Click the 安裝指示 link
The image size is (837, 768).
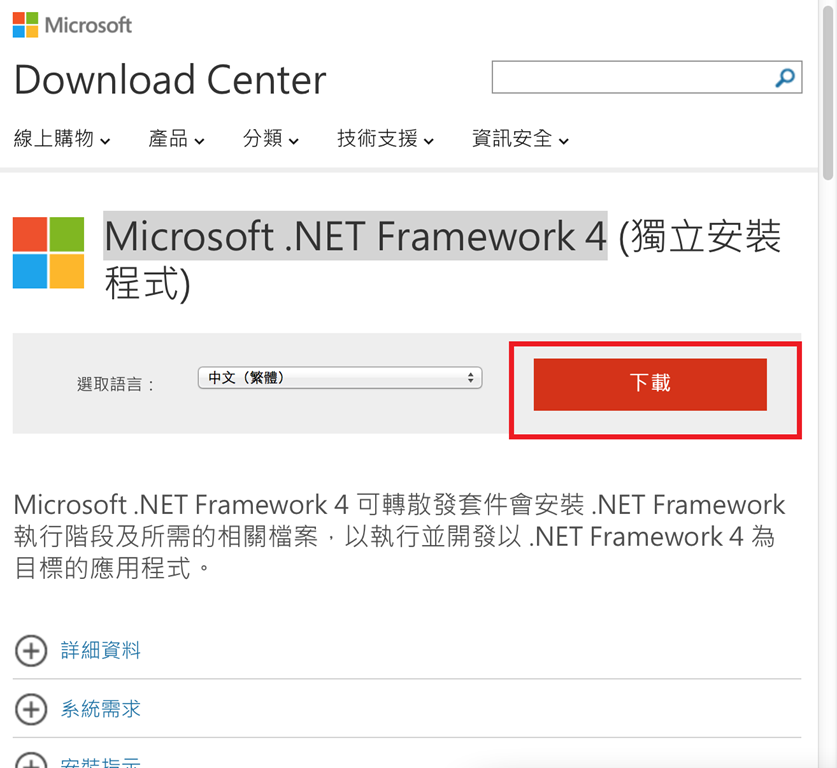[x=100, y=762]
